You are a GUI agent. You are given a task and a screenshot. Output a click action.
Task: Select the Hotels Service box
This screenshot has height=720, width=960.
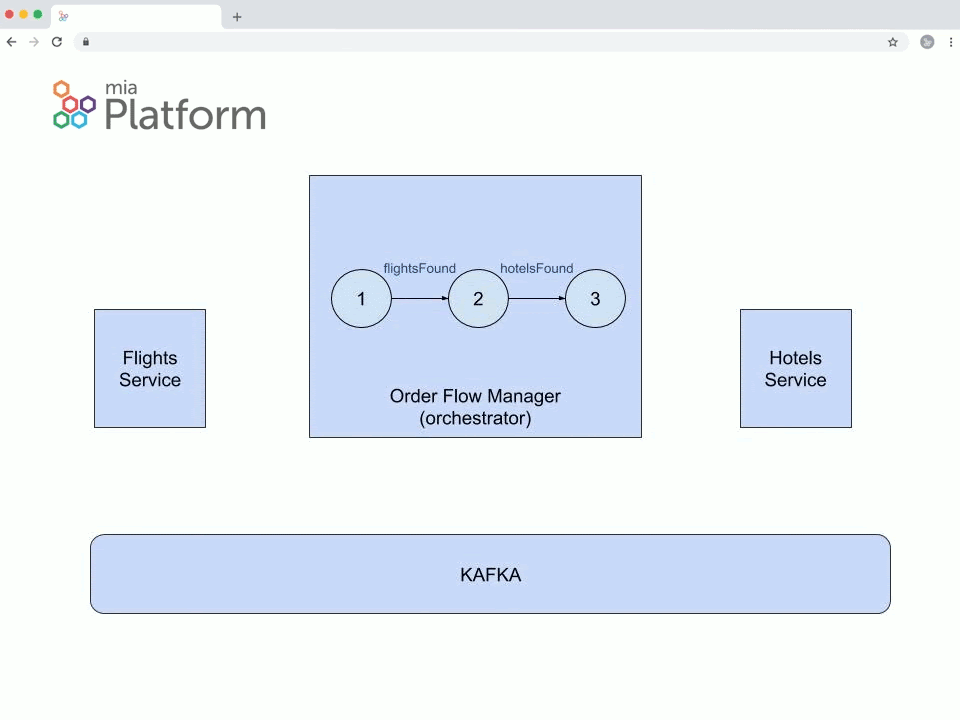pos(796,369)
